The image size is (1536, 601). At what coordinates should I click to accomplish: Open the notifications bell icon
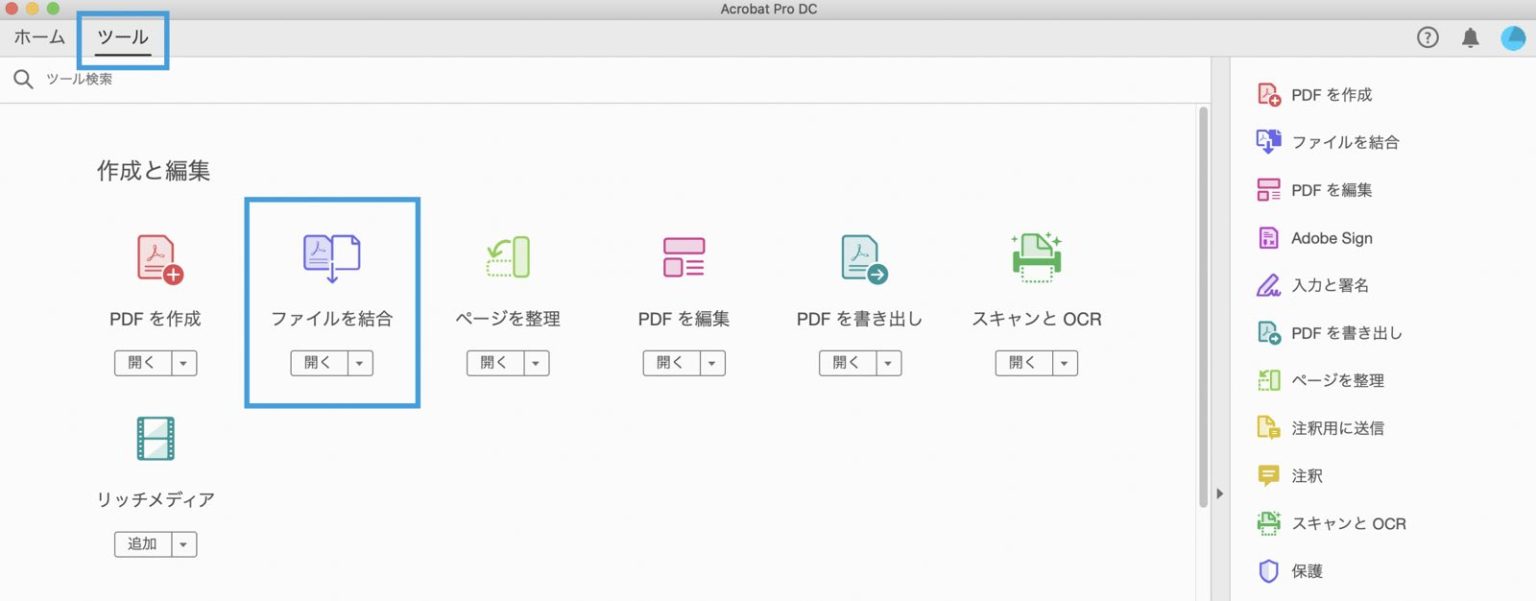1470,38
